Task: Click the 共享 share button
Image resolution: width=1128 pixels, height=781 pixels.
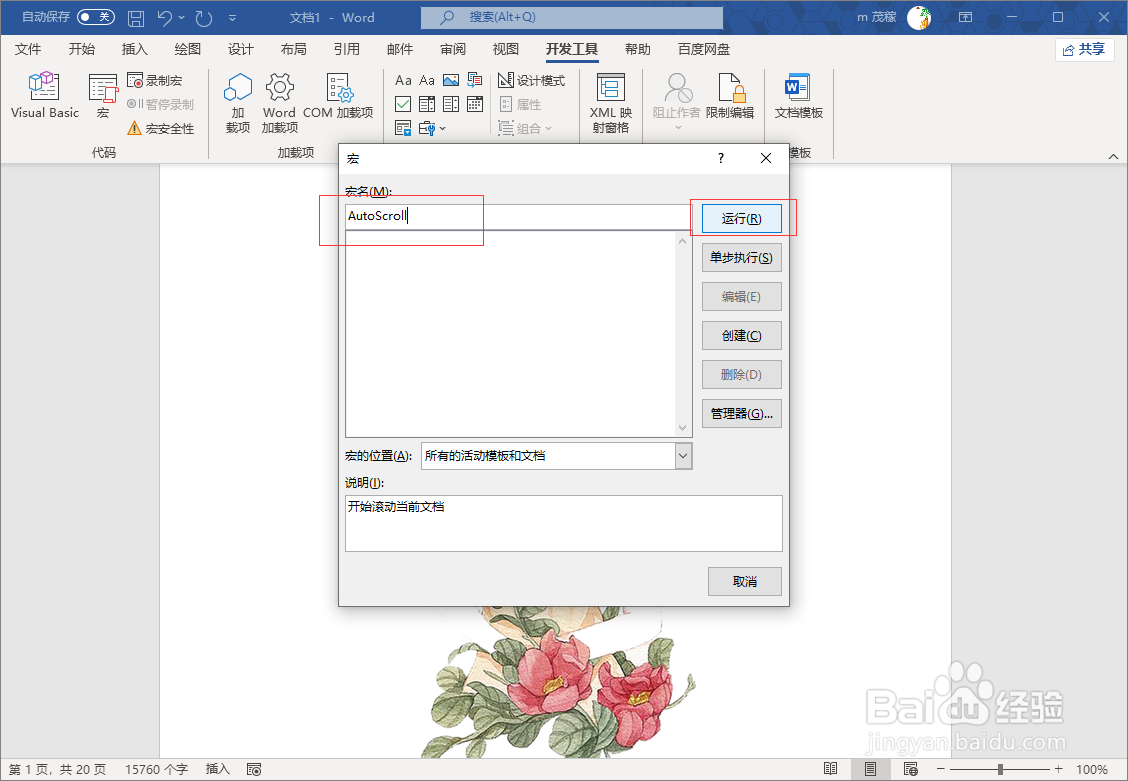Action: (1085, 50)
